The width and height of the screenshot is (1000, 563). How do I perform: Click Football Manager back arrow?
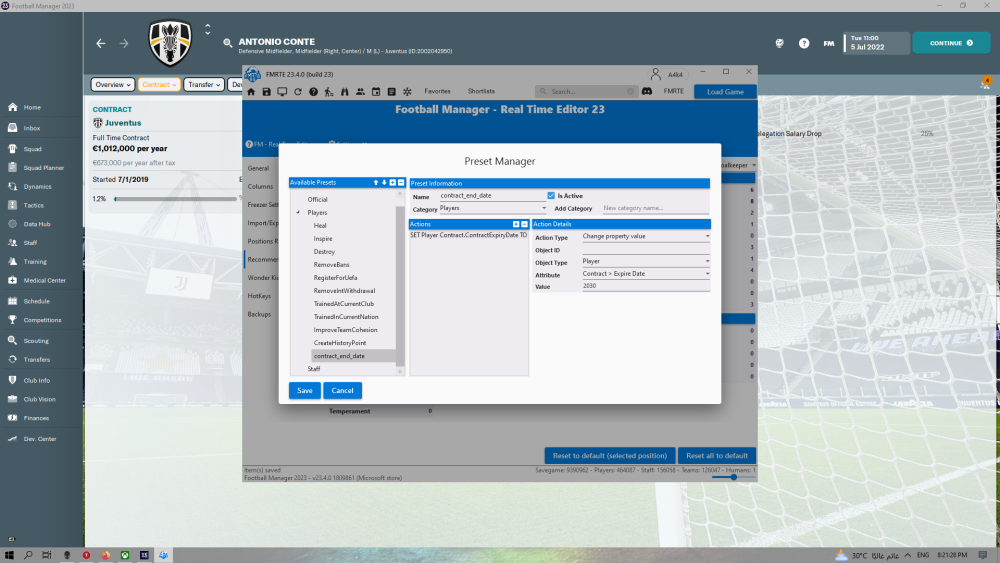point(101,43)
